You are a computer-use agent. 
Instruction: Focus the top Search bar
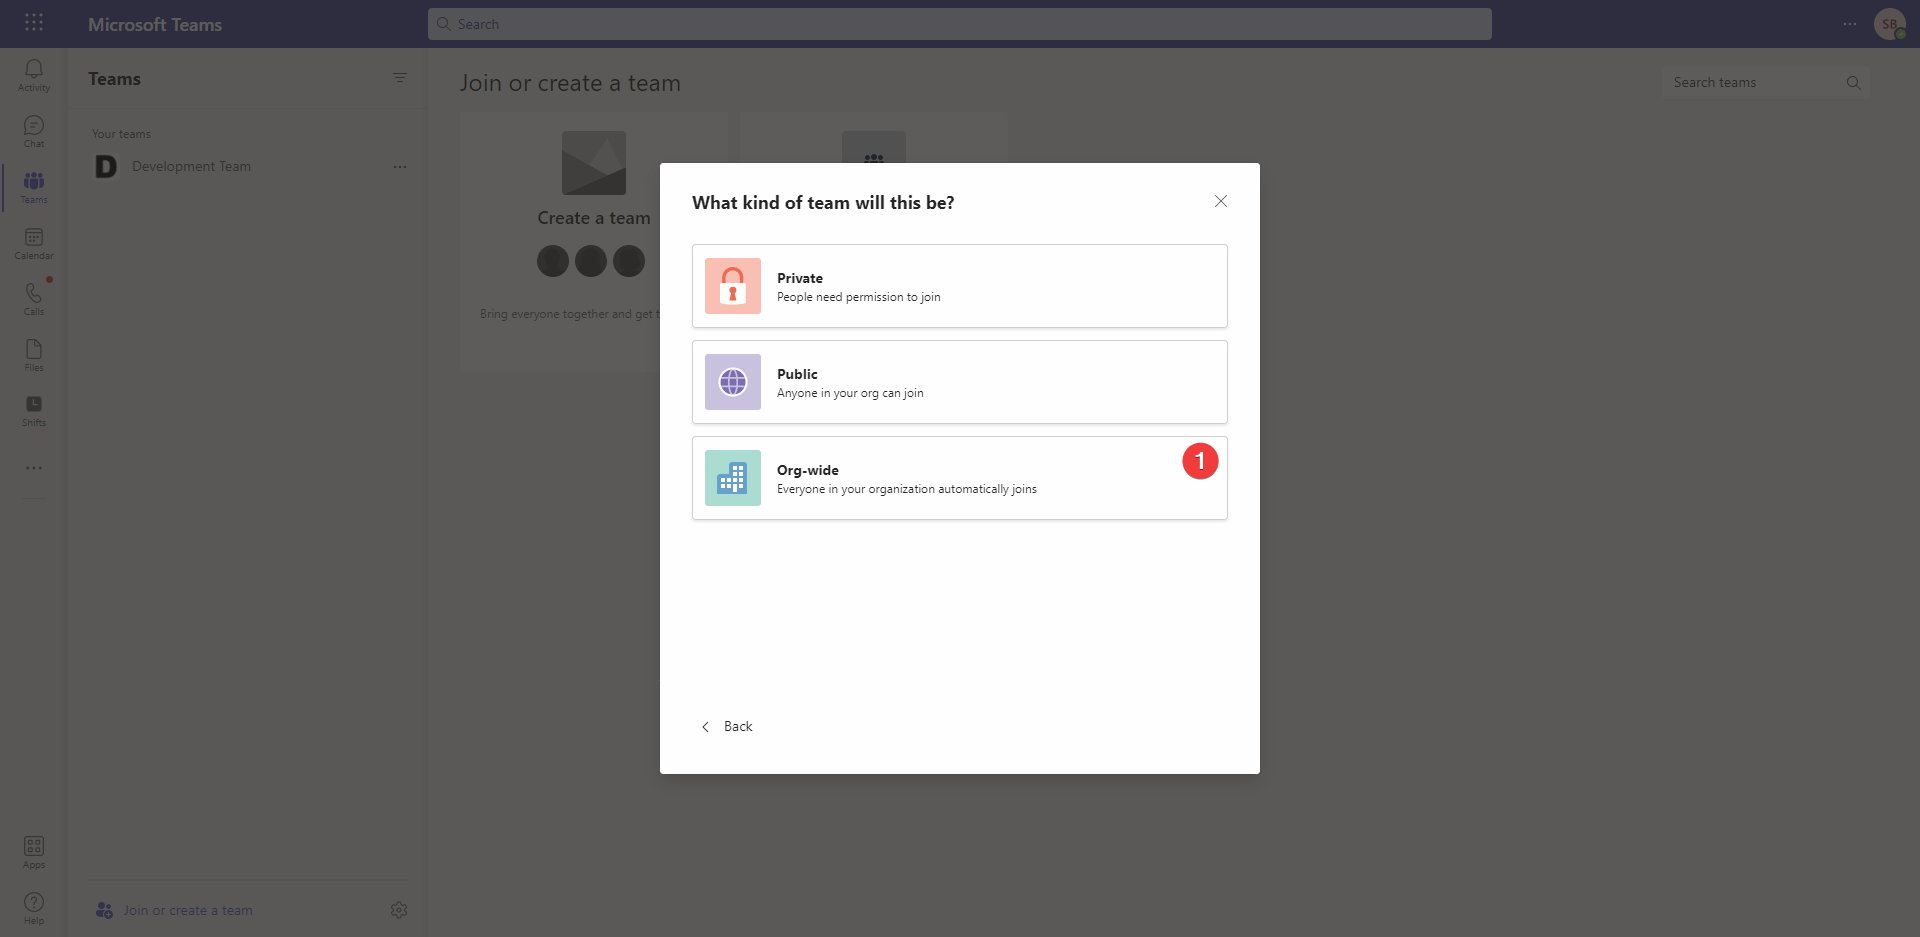click(960, 24)
